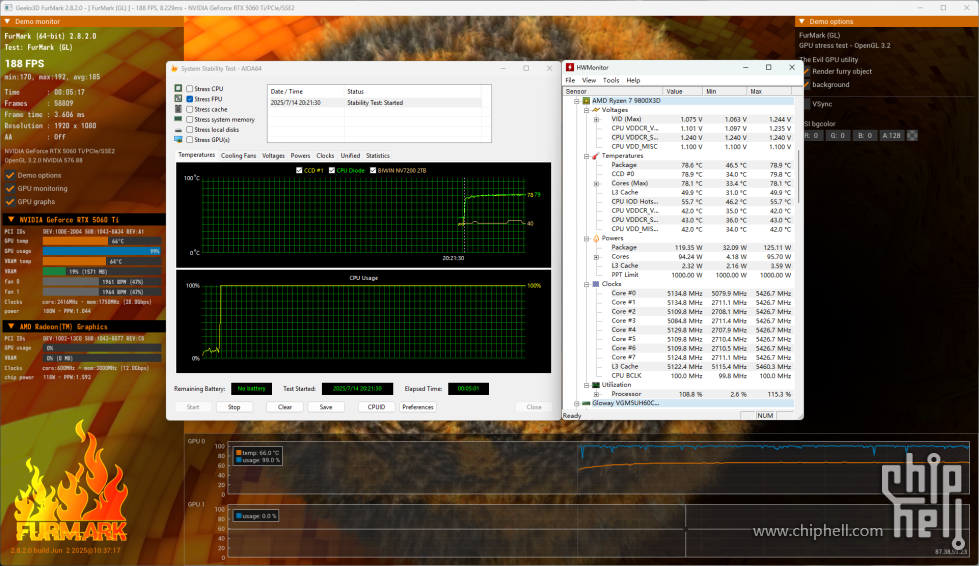Expand the Cores power node in HWMonitor

point(596,256)
